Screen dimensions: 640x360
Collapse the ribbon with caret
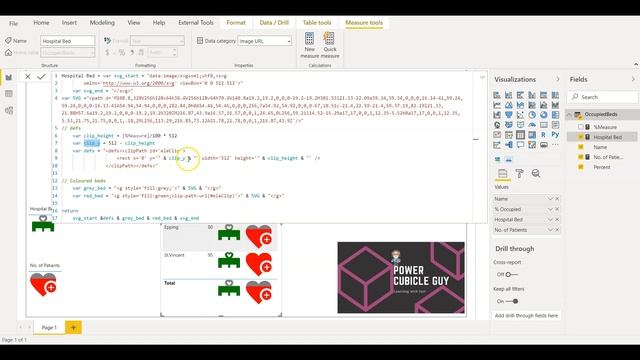tap(636, 64)
